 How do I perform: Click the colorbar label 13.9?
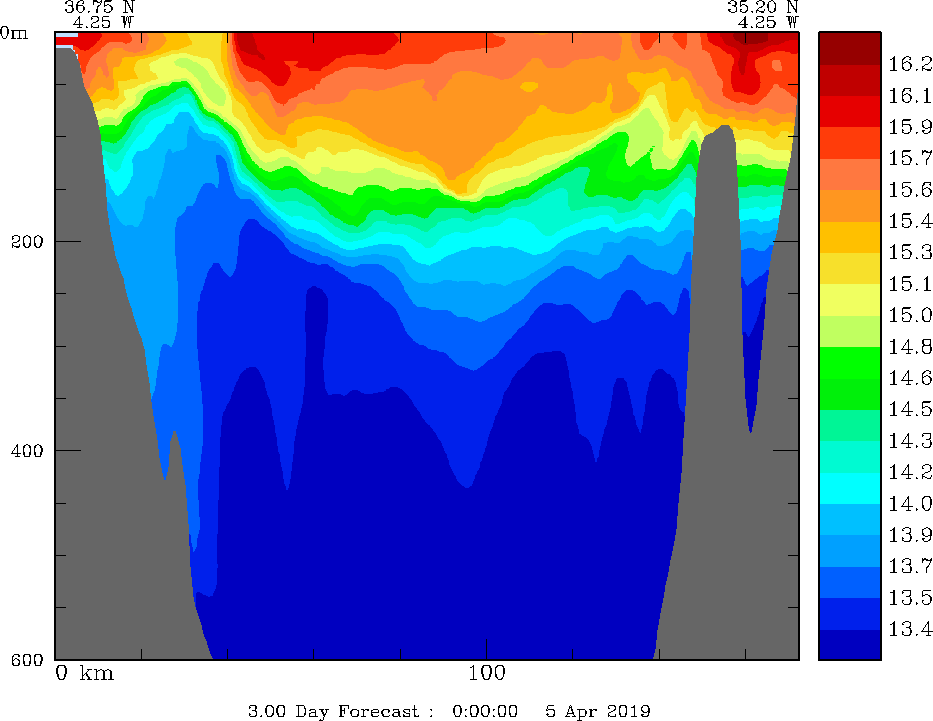pyautogui.click(x=910, y=535)
